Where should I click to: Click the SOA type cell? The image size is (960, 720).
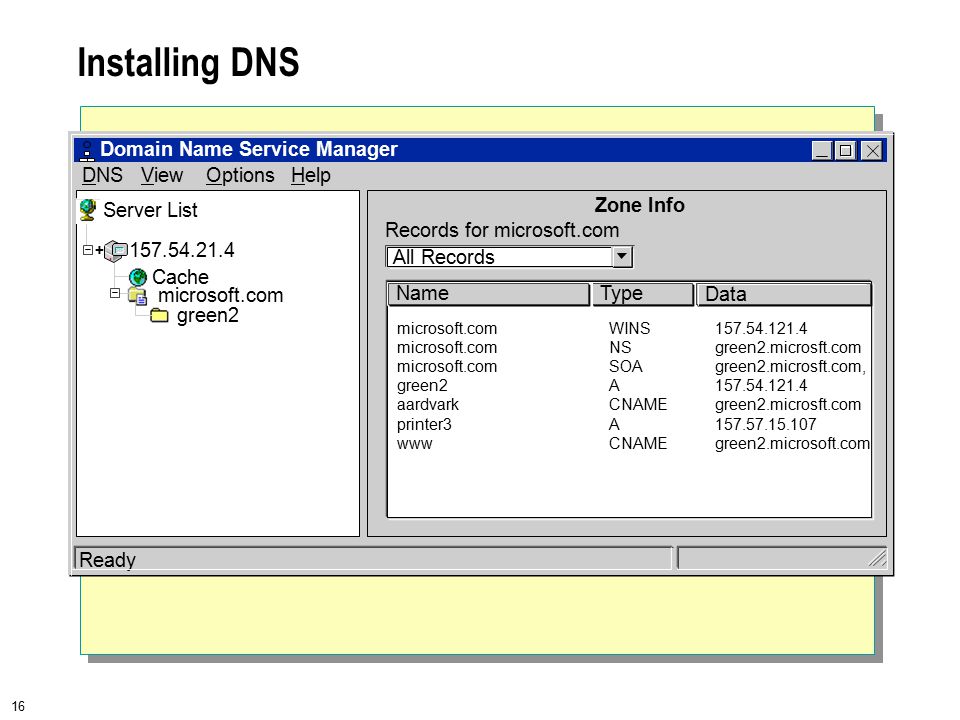(x=625, y=367)
